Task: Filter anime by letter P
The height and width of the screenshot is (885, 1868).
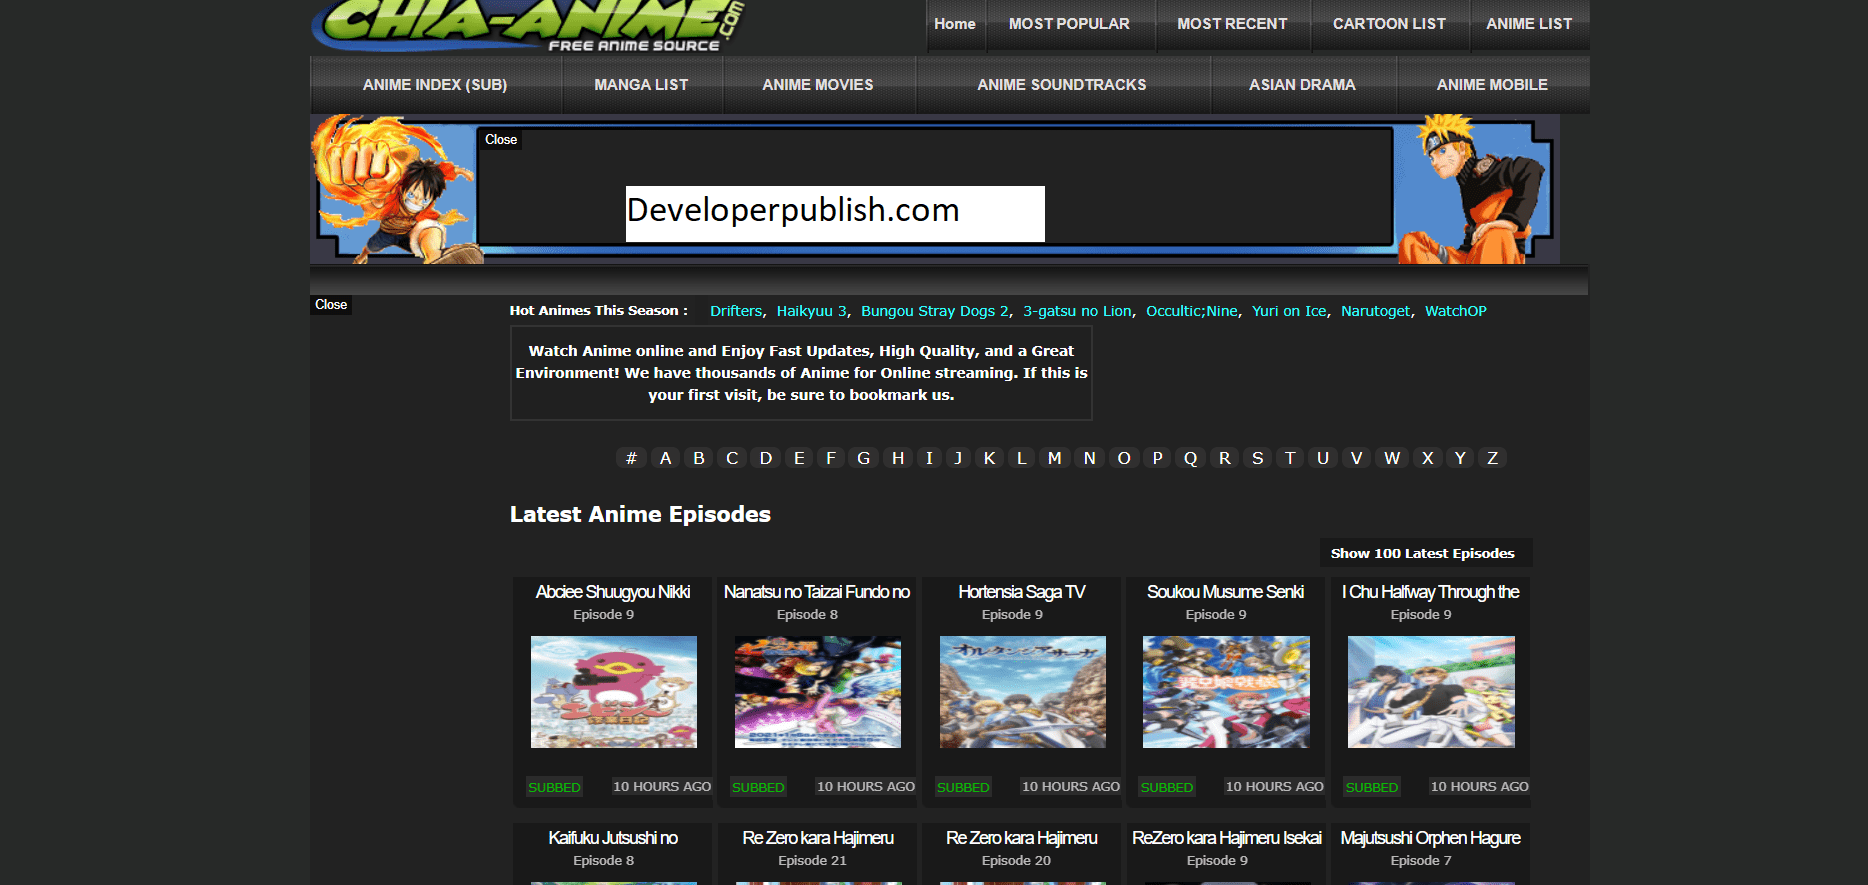Action: pyautogui.click(x=1158, y=458)
